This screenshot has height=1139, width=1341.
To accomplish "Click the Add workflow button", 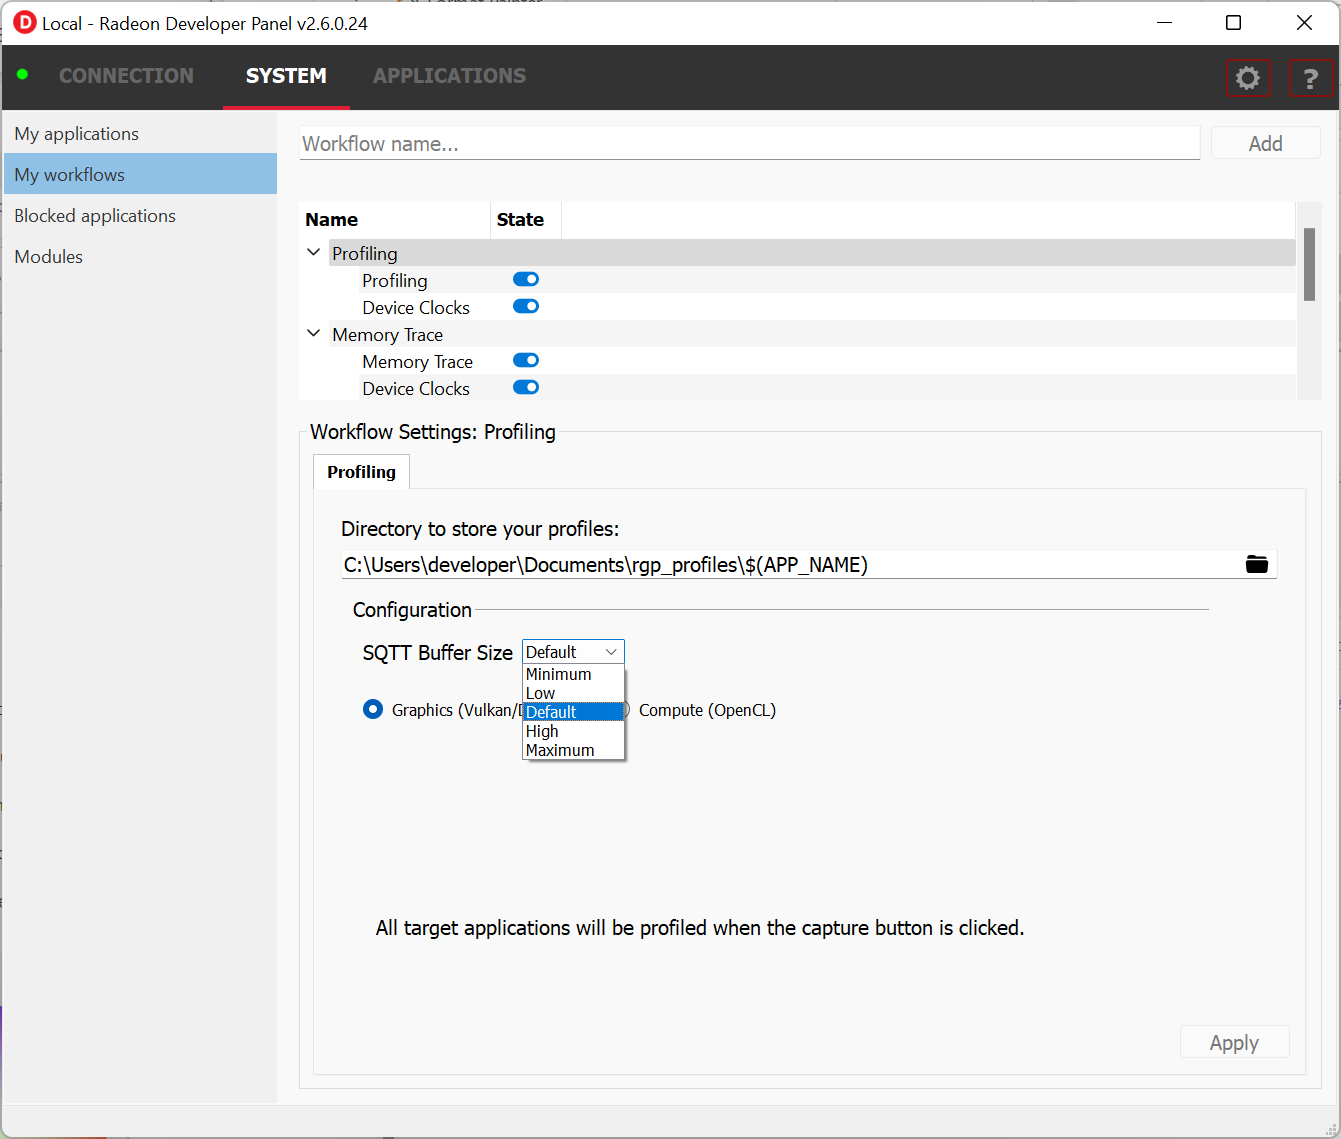I will click(x=1265, y=143).
